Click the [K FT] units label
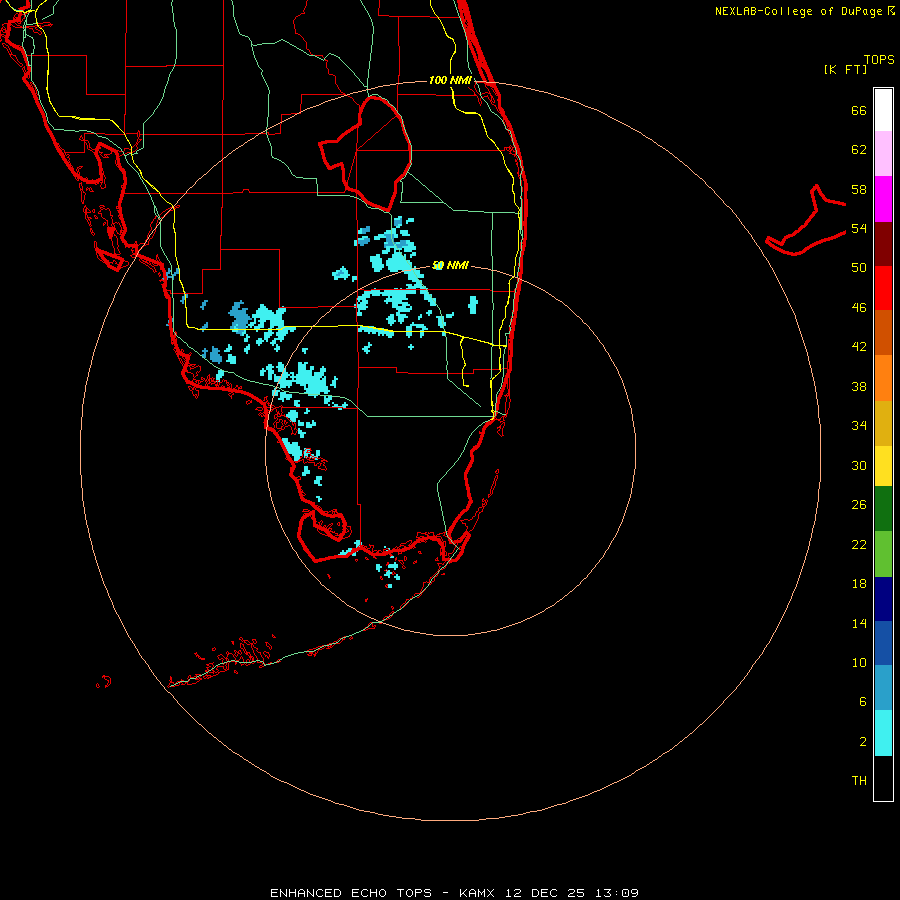This screenshot has width=900, height=900. click(x=845, y=70)
